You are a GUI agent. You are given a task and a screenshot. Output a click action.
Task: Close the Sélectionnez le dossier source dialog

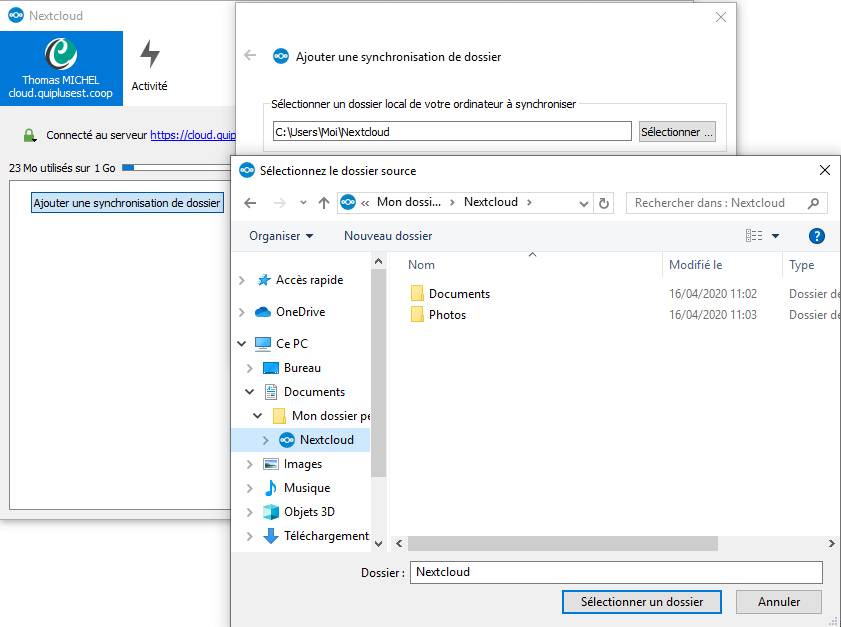click(x=825, y=171)
